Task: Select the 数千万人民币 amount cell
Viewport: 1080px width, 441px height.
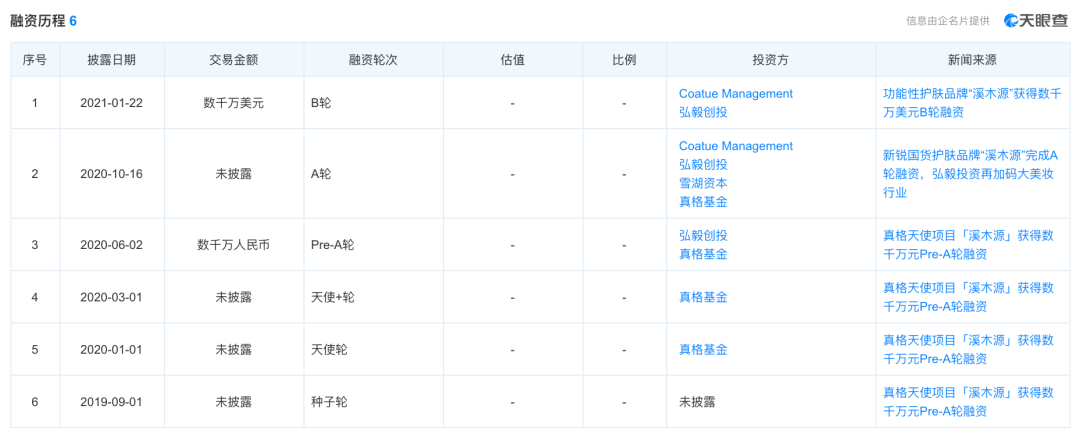Action: tap(233, 245)
